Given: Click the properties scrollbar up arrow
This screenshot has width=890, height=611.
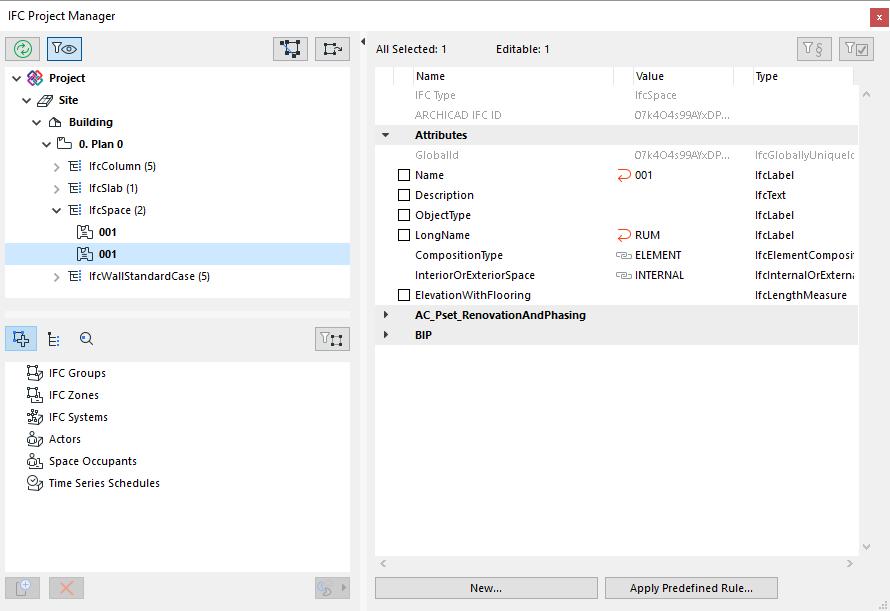Looking at the screenshot, I should pyautogui.click(x=866, y=94).
